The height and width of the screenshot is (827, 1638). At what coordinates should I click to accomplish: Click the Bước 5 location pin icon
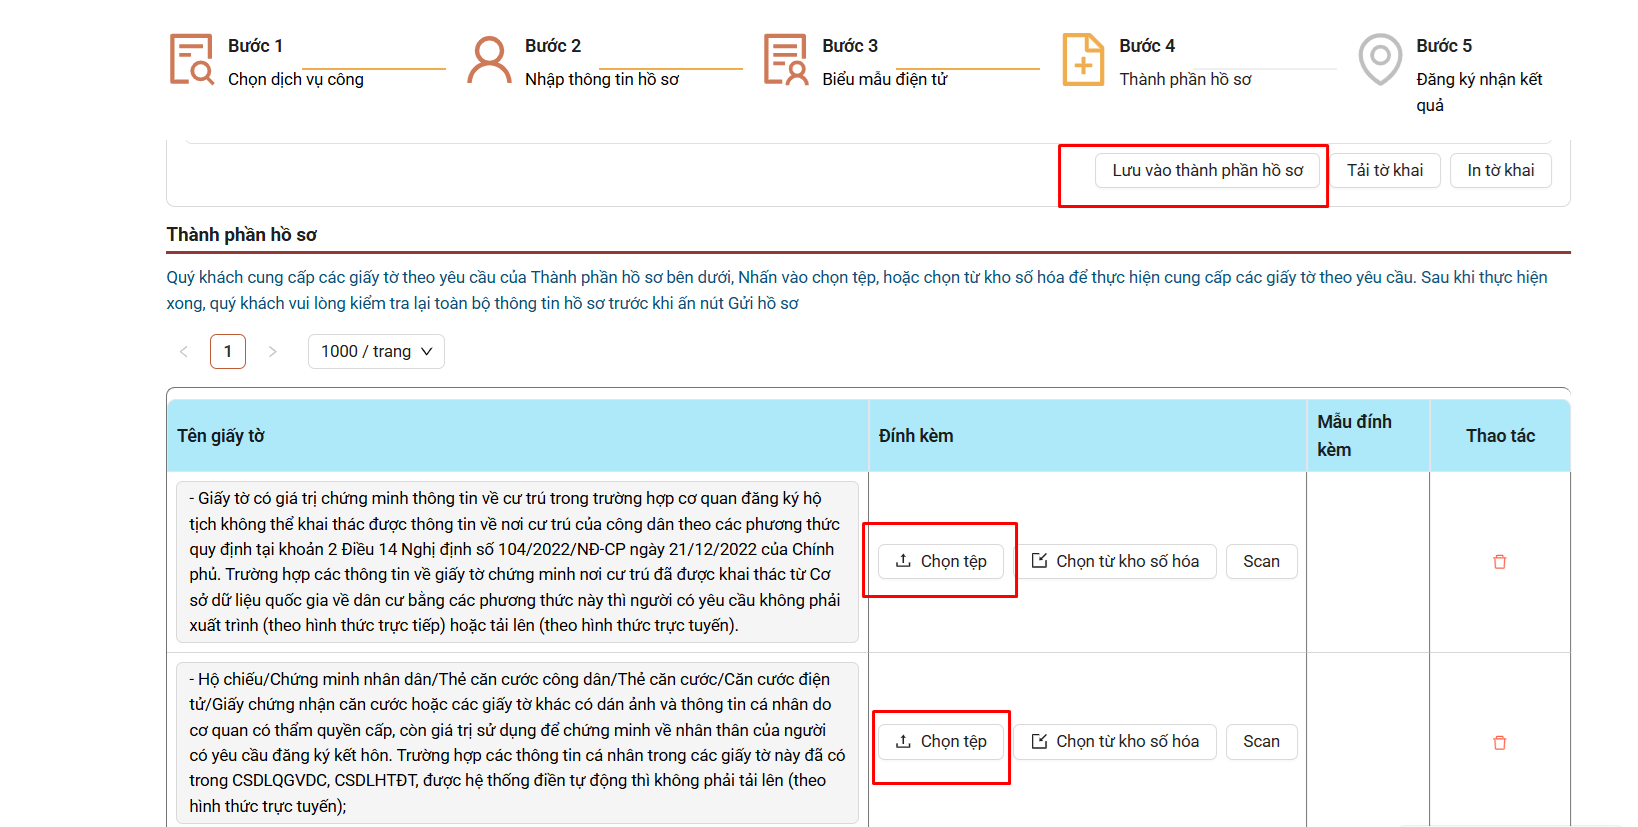pos(1380,60)
